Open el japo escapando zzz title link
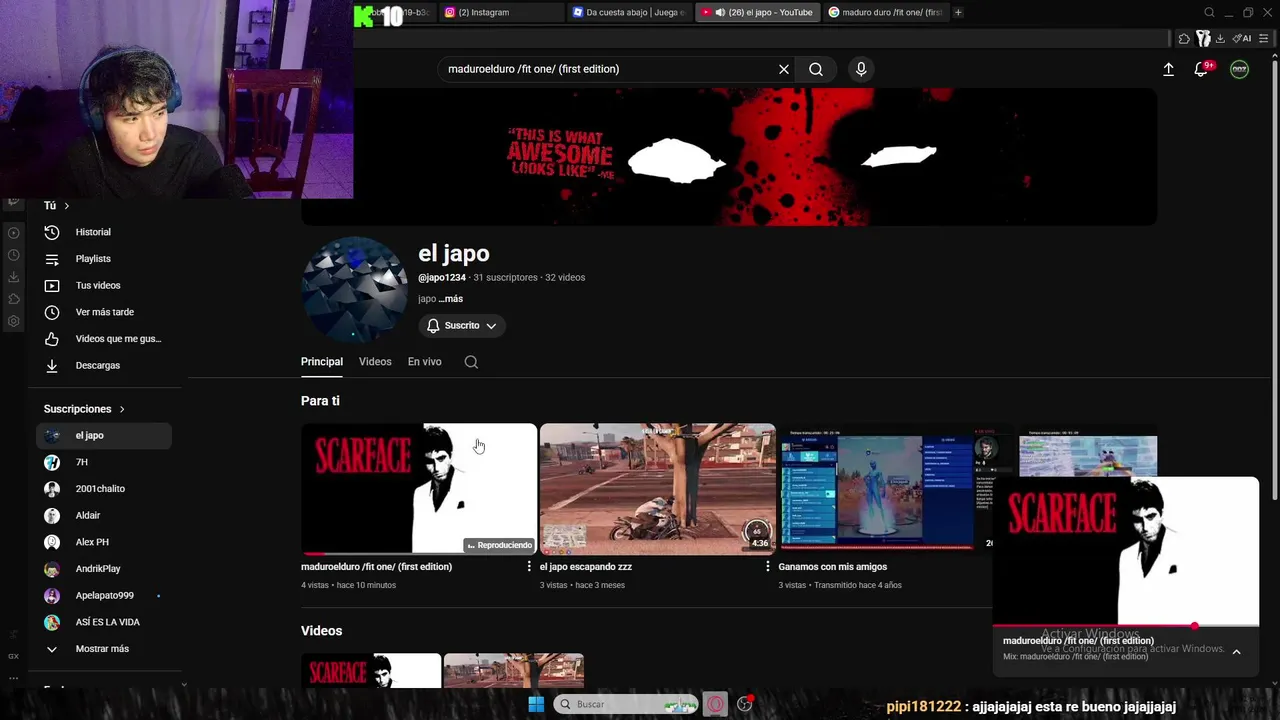Screen dimensions: 1280x720 click(586, 567)
